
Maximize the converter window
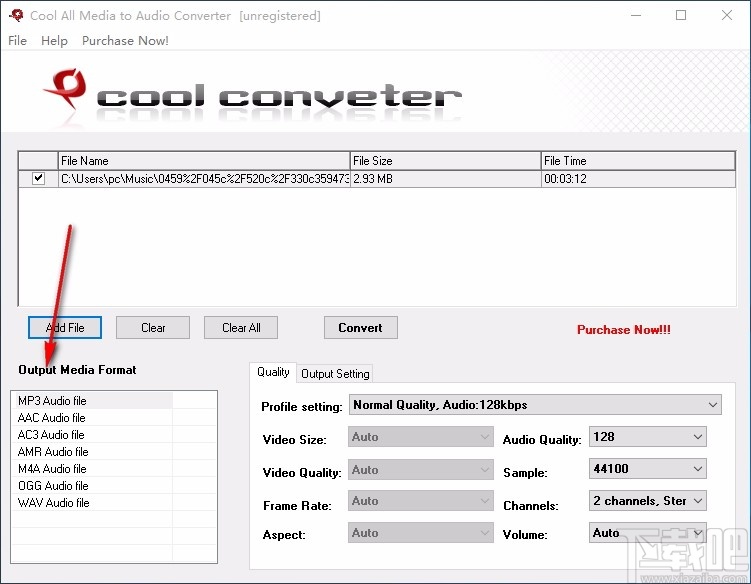click(x=681, y=15)
